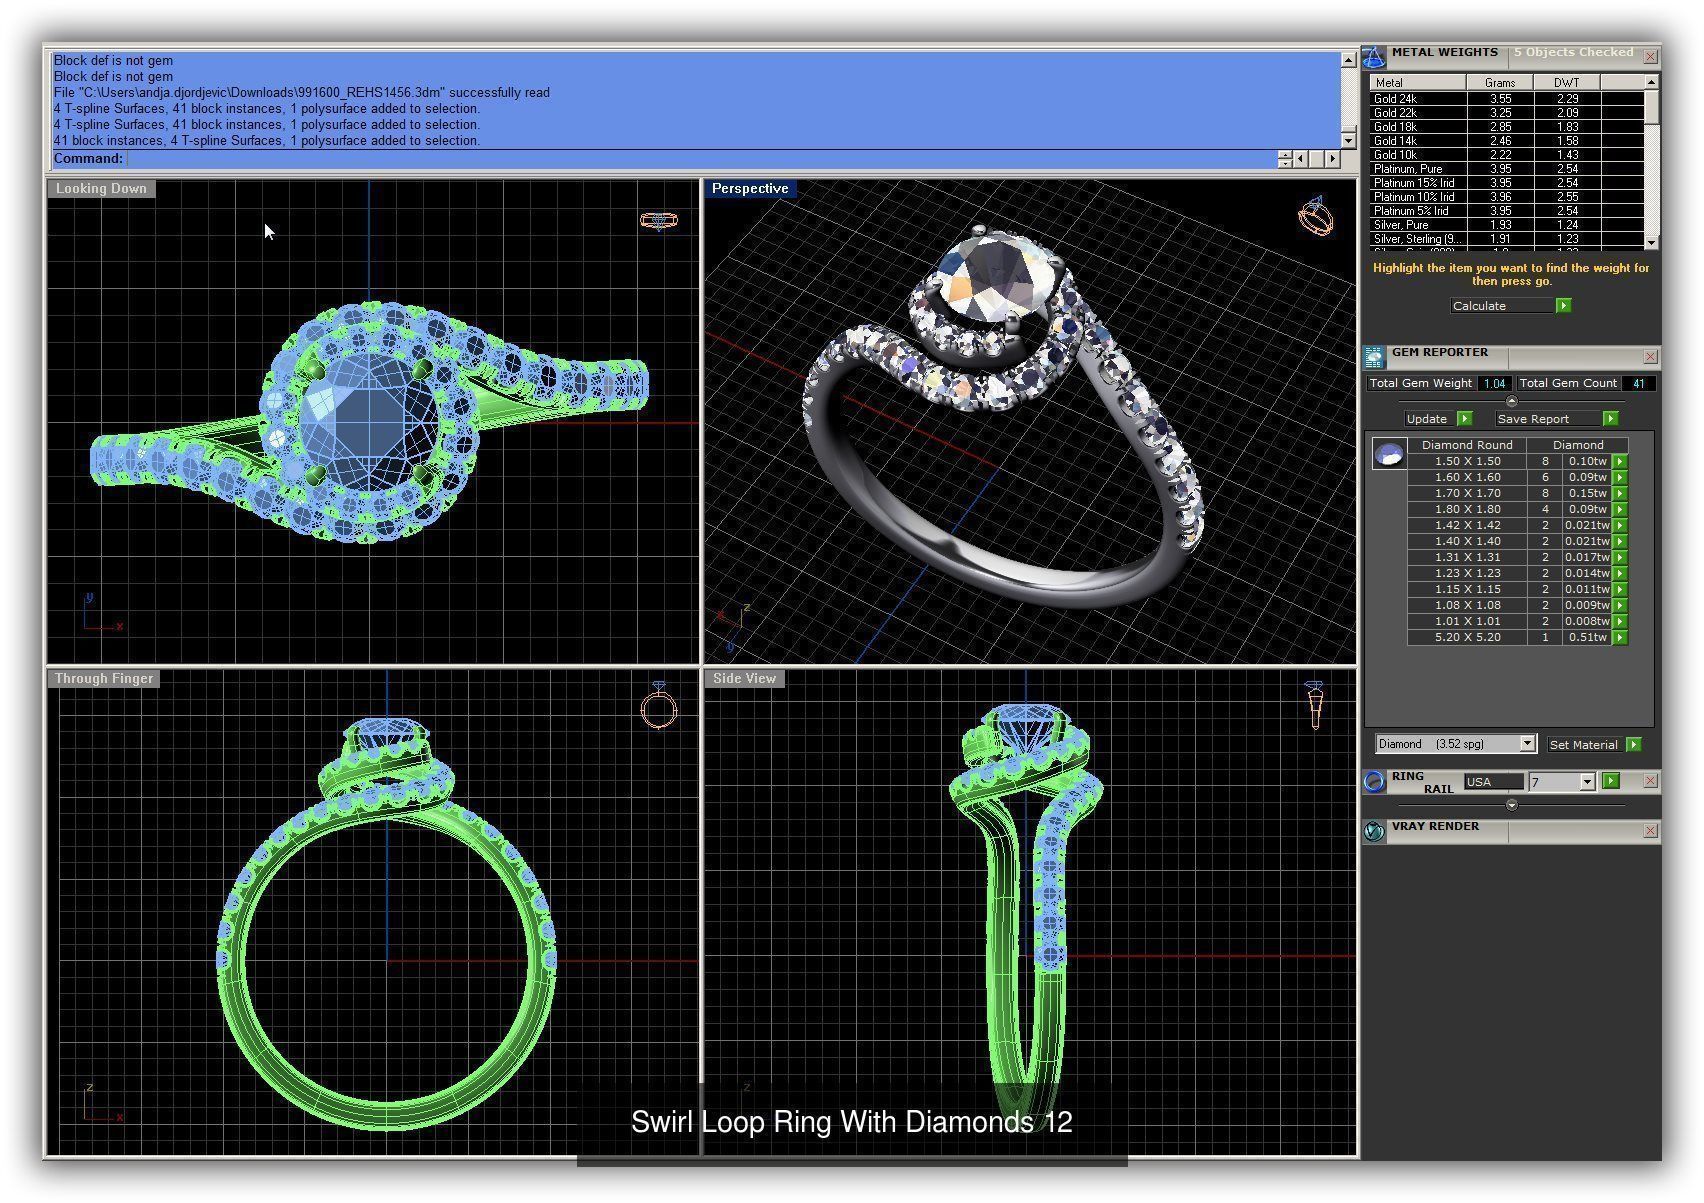Click the green arrow on 1.08 X 1.08 row

[1620, 606]
